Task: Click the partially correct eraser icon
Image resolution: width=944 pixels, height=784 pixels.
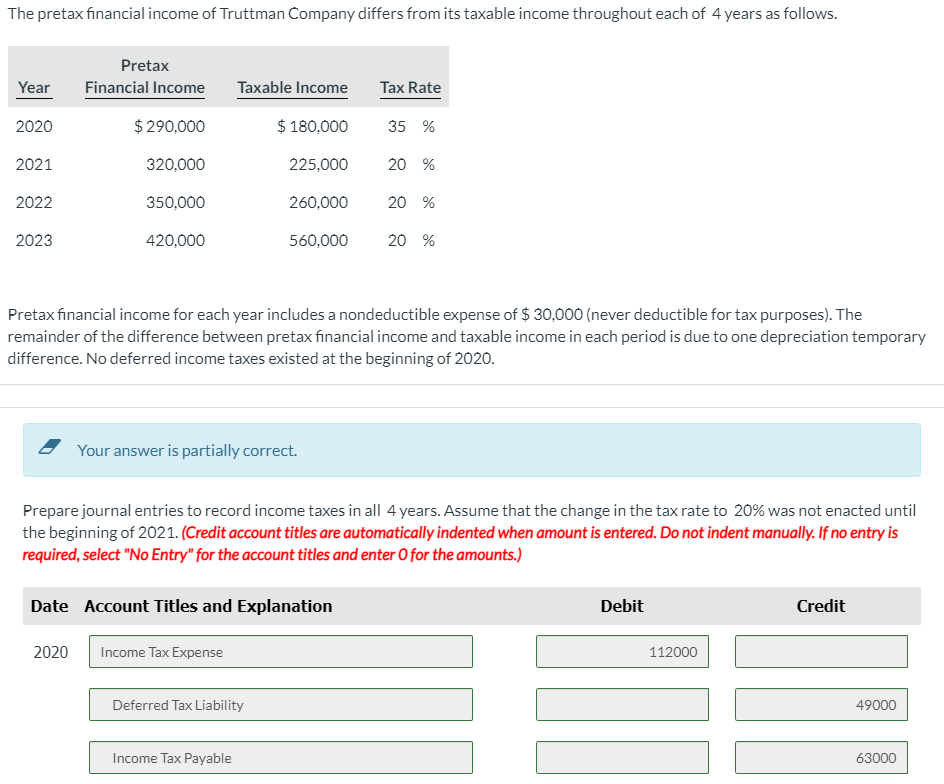Action: click(x=49, y=447)
